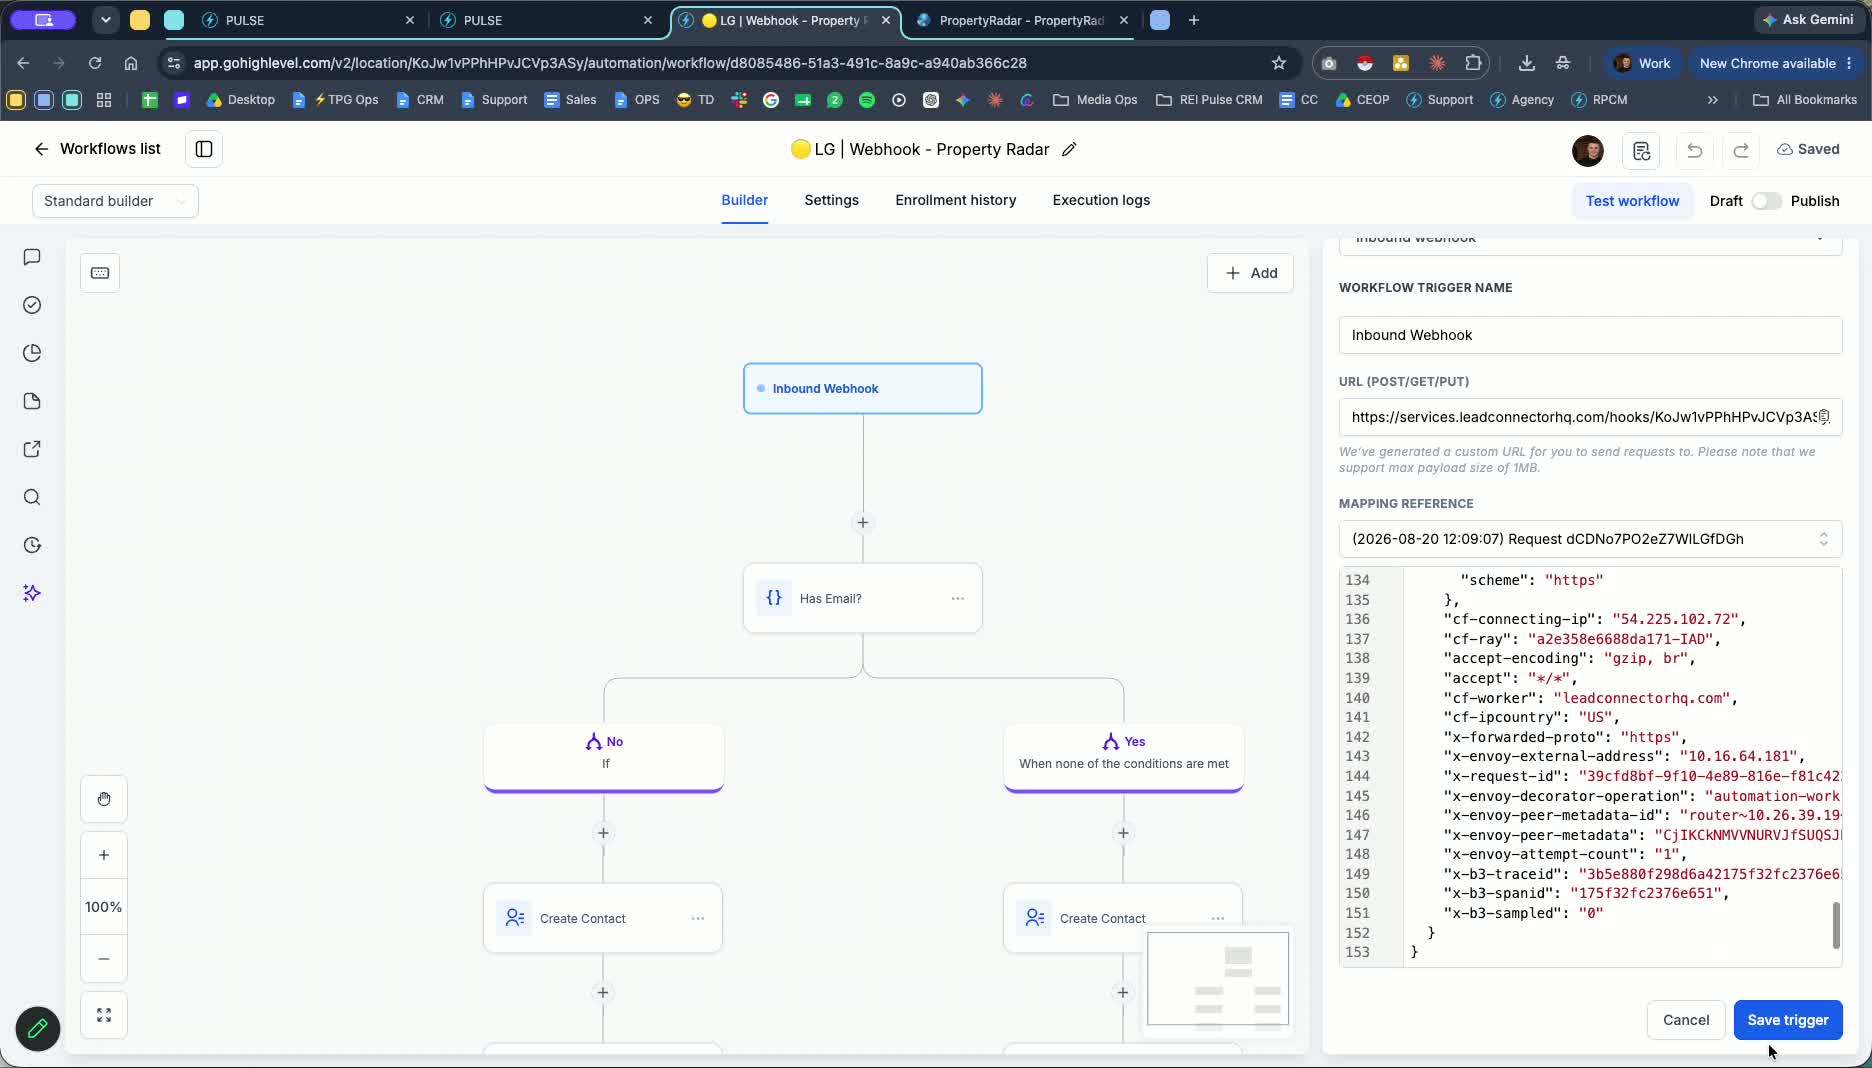Open the Work profile menu

pyautogui.click(x=1642, y=63)
